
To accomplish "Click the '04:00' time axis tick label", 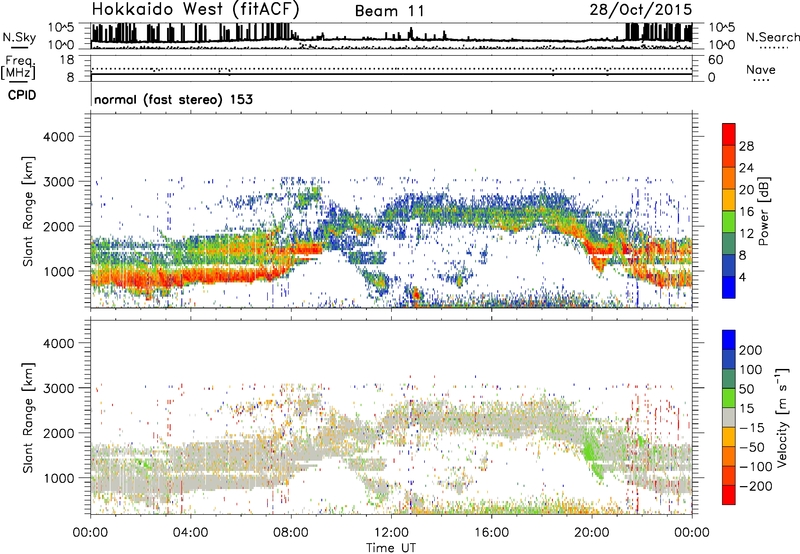I will 191,533.
